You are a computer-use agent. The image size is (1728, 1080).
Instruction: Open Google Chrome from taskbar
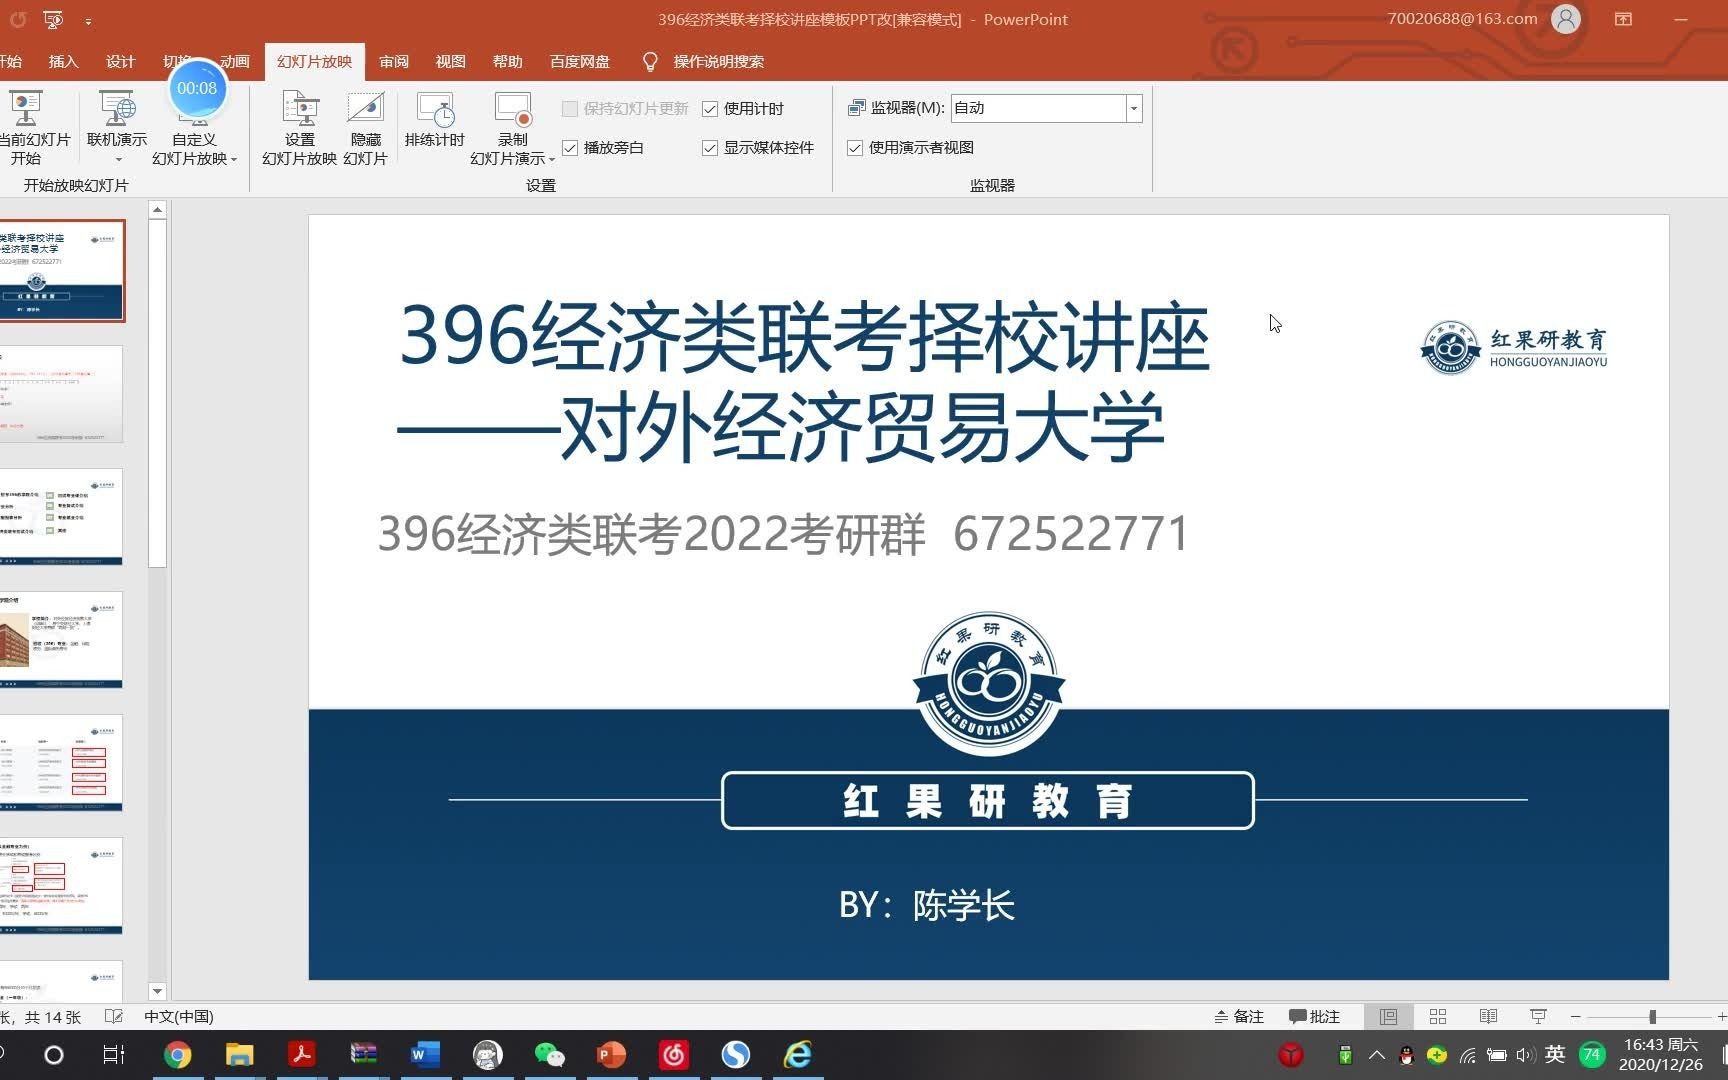click(x=177, y=1055)
